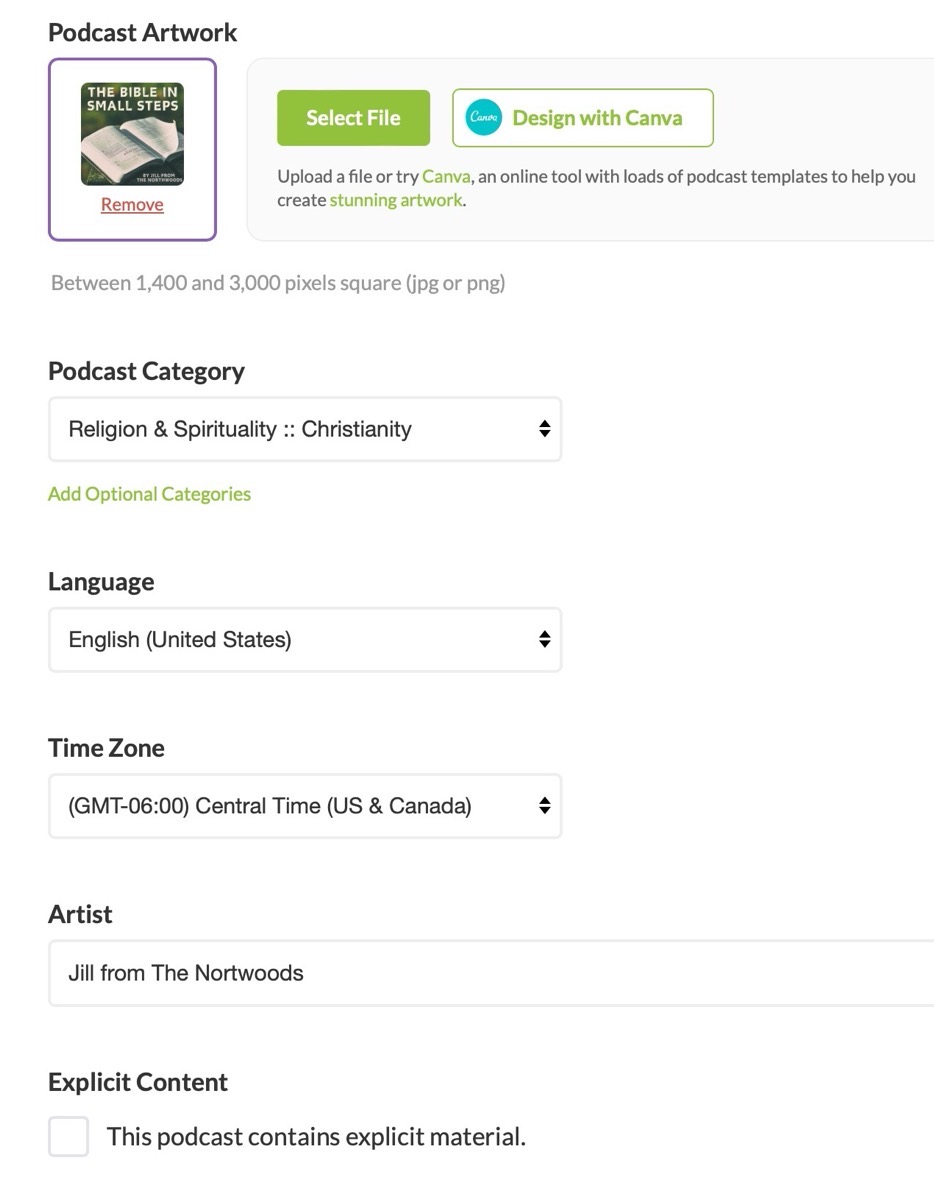The height and width of the screenshot is (1200, 934).
Task: Click Add Optional Categories
Action: (150, 494)
